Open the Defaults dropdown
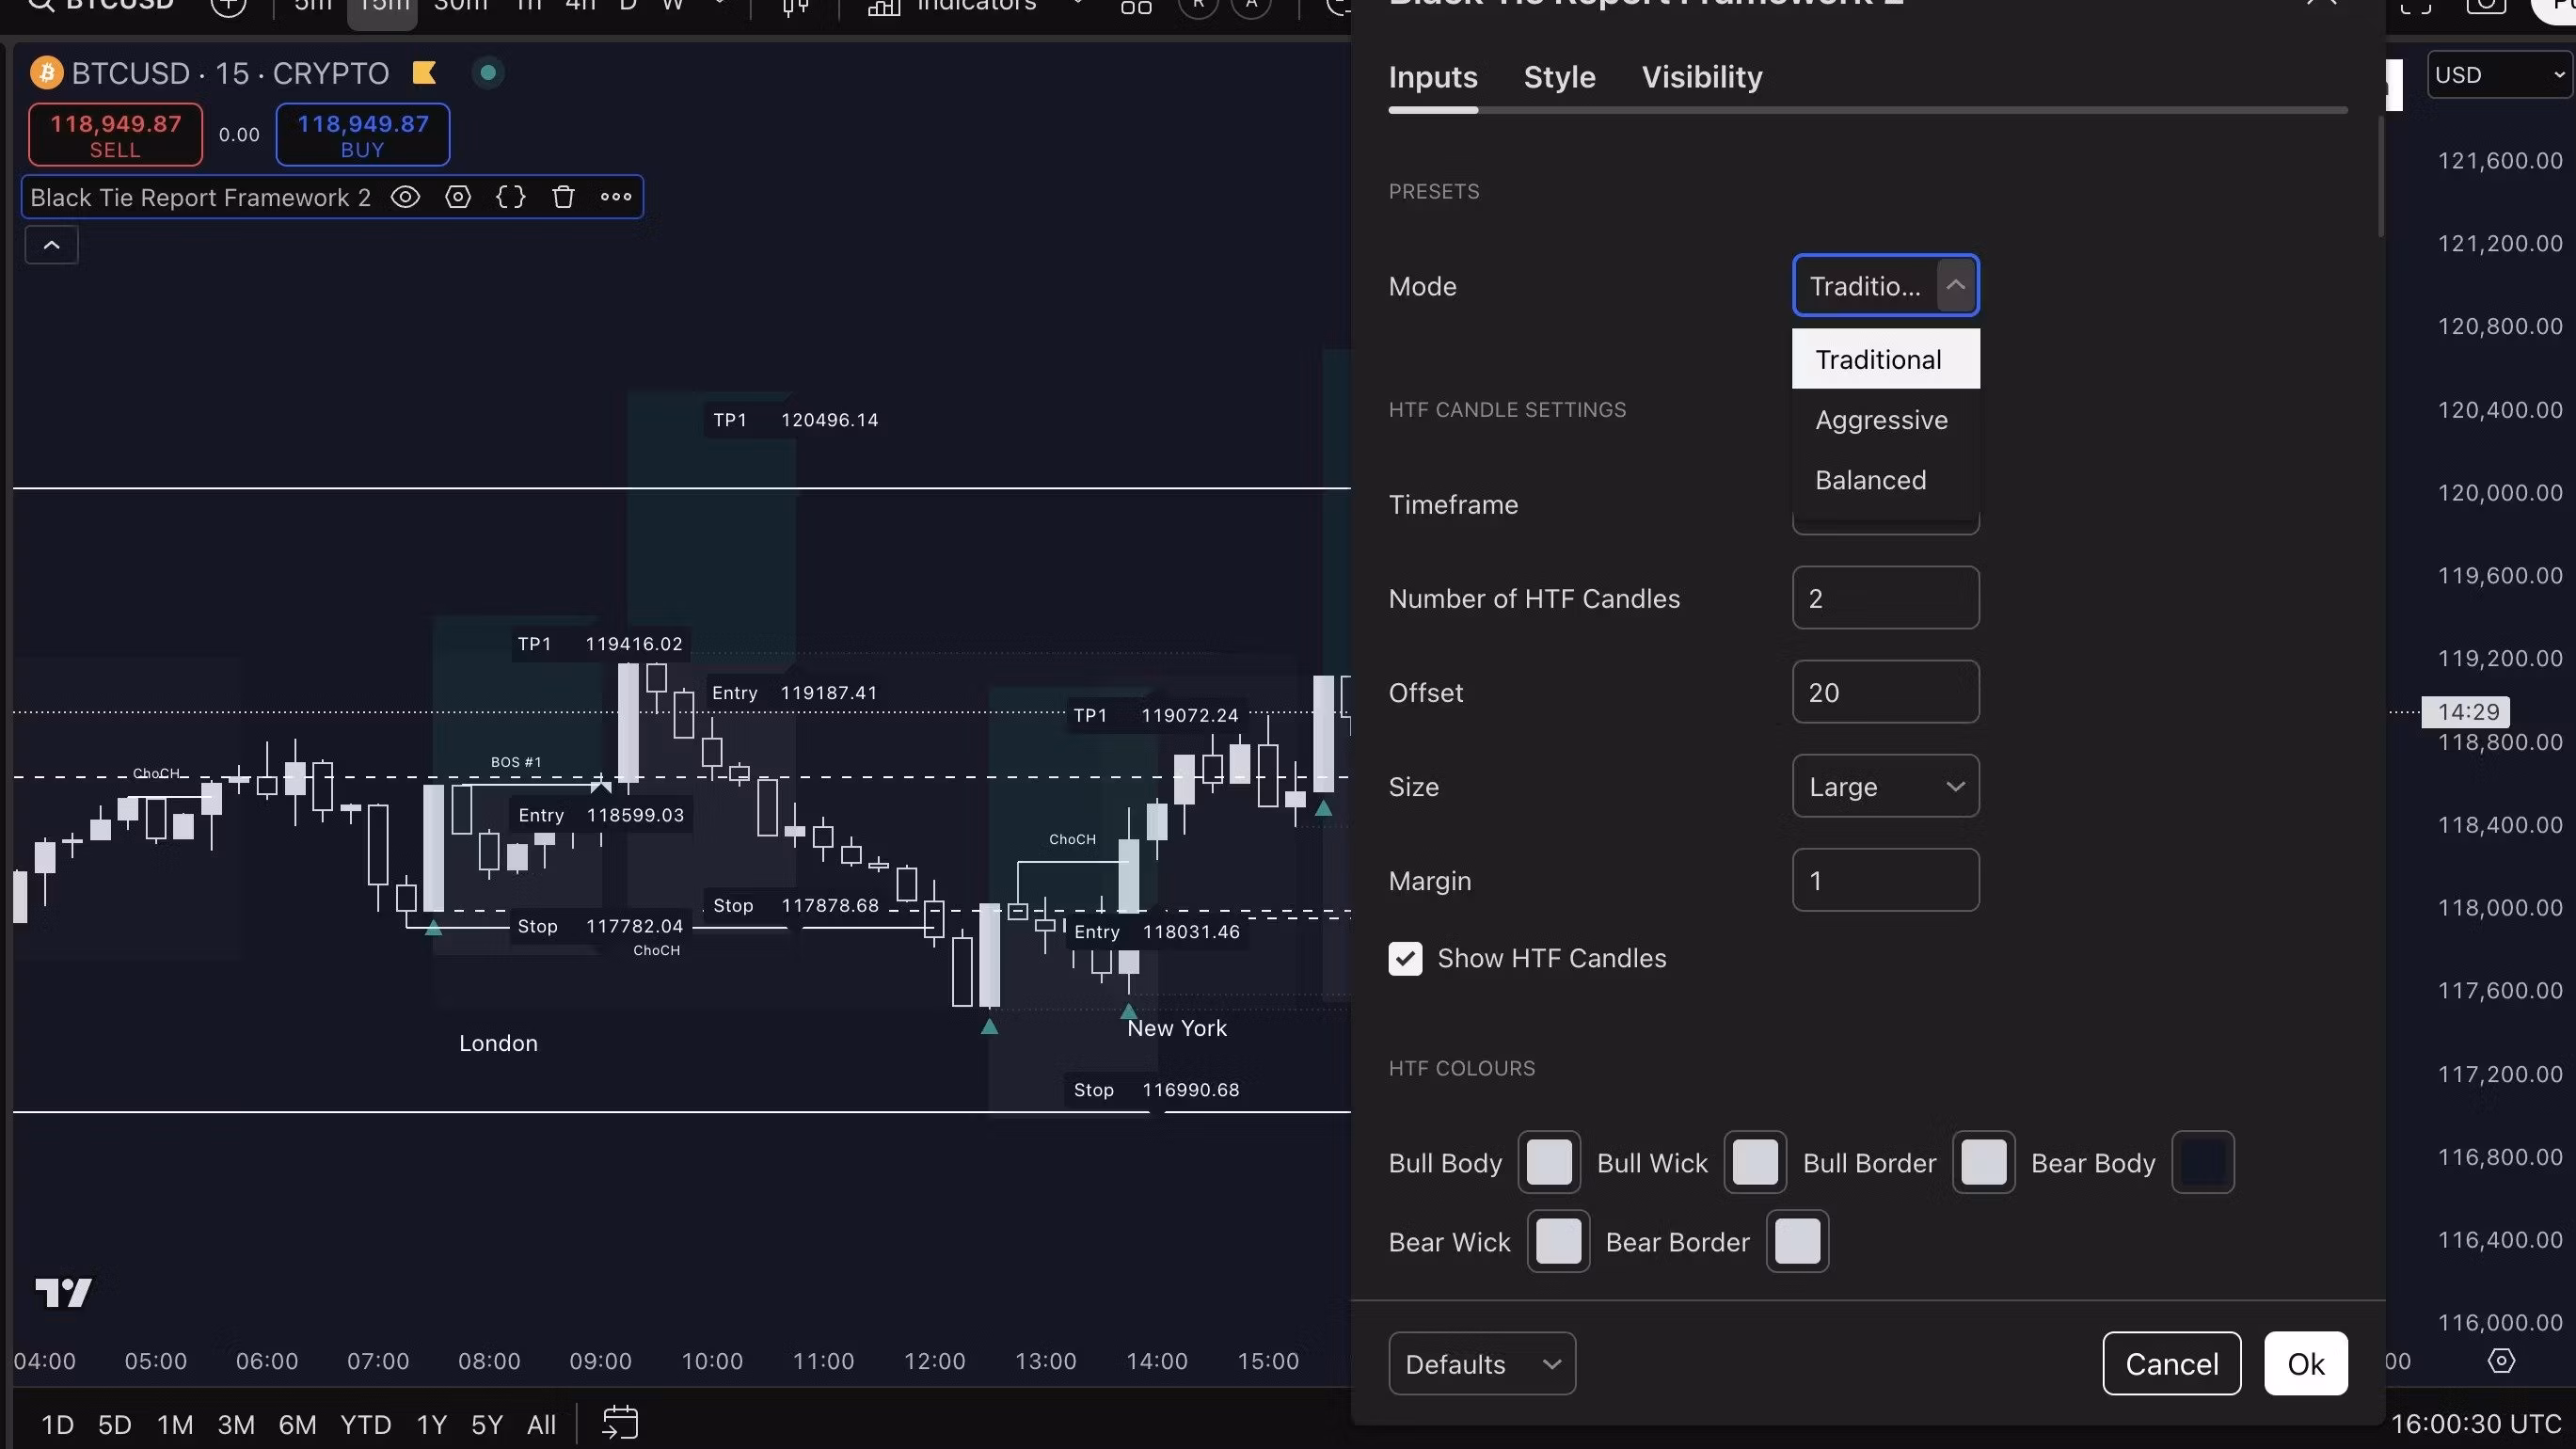The height and width of the screenshot is (1449, 2576). point(1481,1363)
